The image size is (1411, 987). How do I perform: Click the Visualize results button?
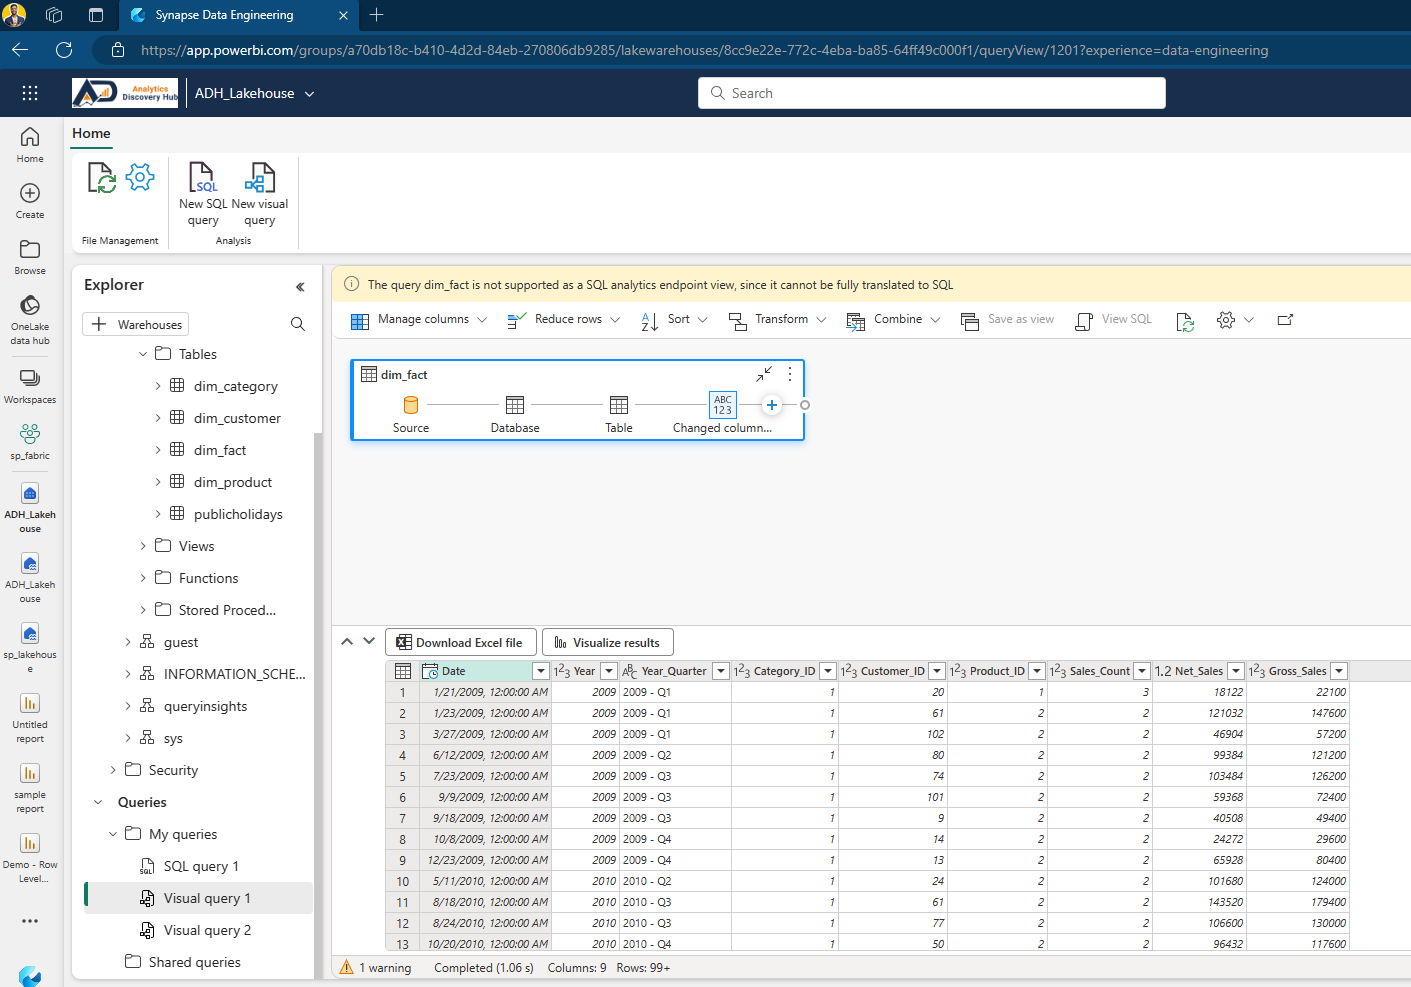pos(607,642)
